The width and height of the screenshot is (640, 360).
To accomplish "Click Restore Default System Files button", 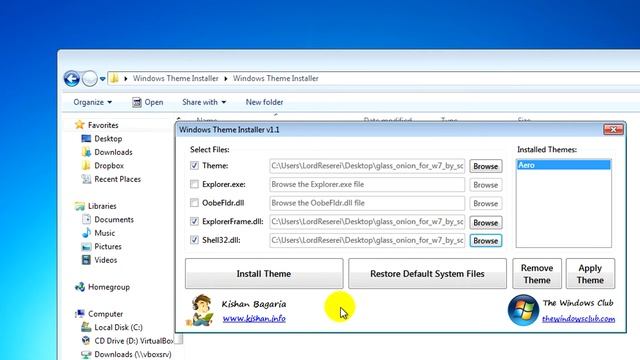I will [x=427, y=273].
